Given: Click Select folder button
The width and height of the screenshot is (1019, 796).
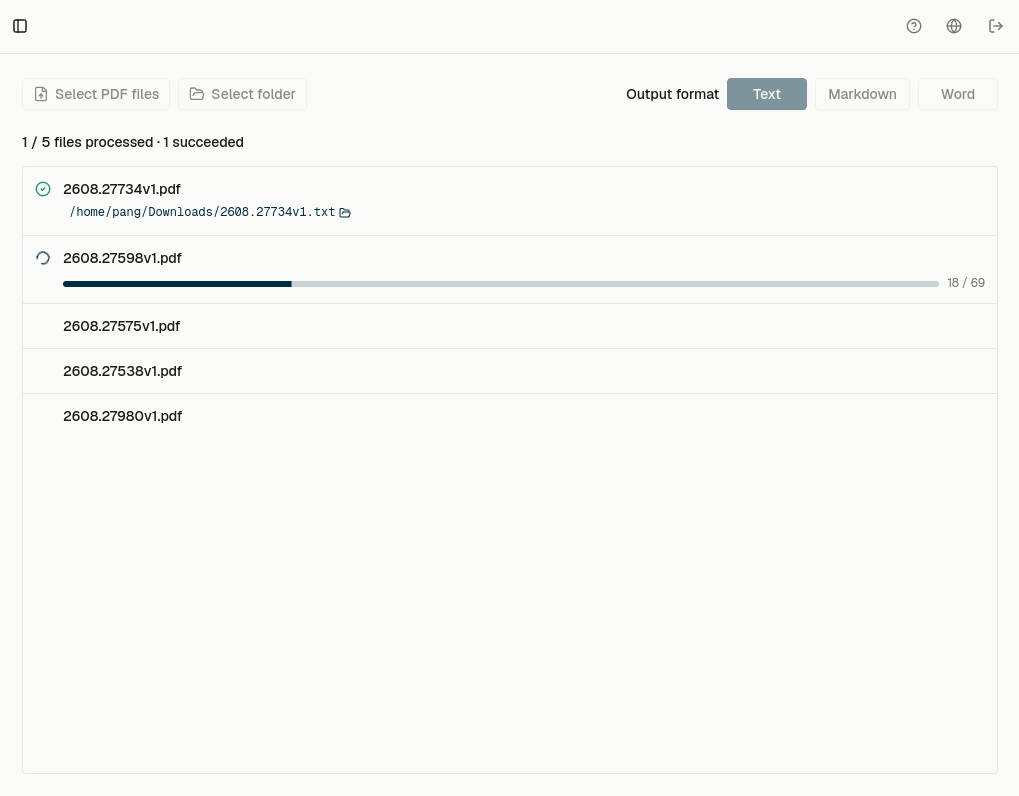Looking at the screenshot, I should tap(242, 94).
